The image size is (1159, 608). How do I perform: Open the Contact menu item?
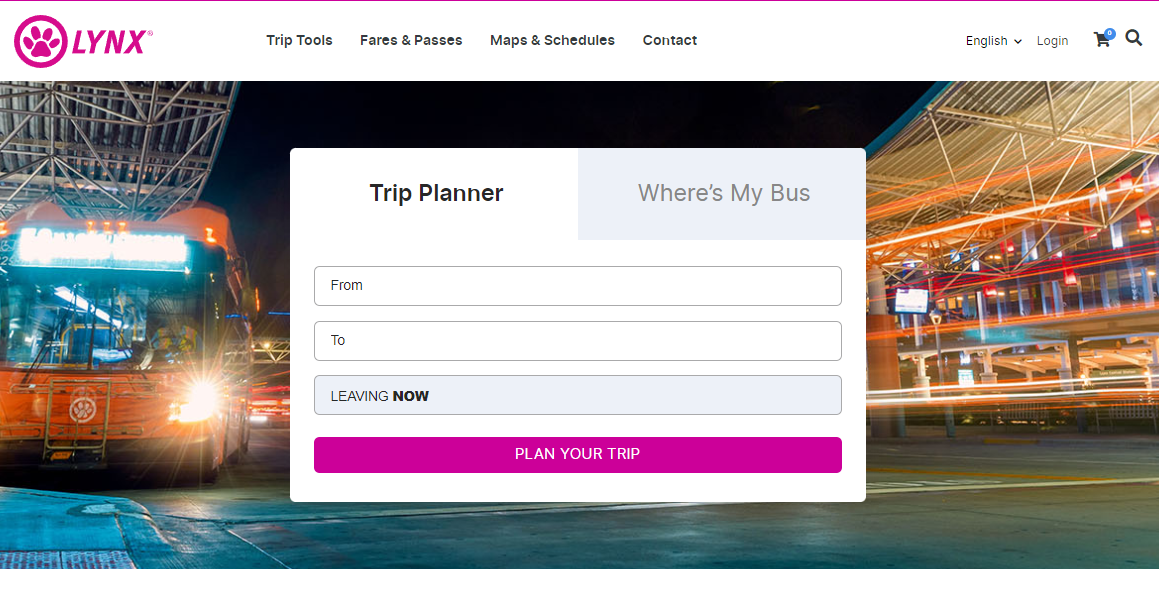point(669,41)
